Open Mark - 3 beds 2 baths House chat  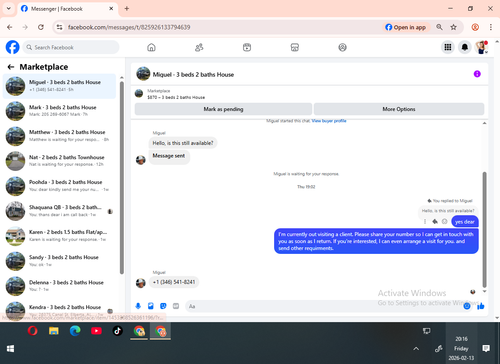coord(59,111)
